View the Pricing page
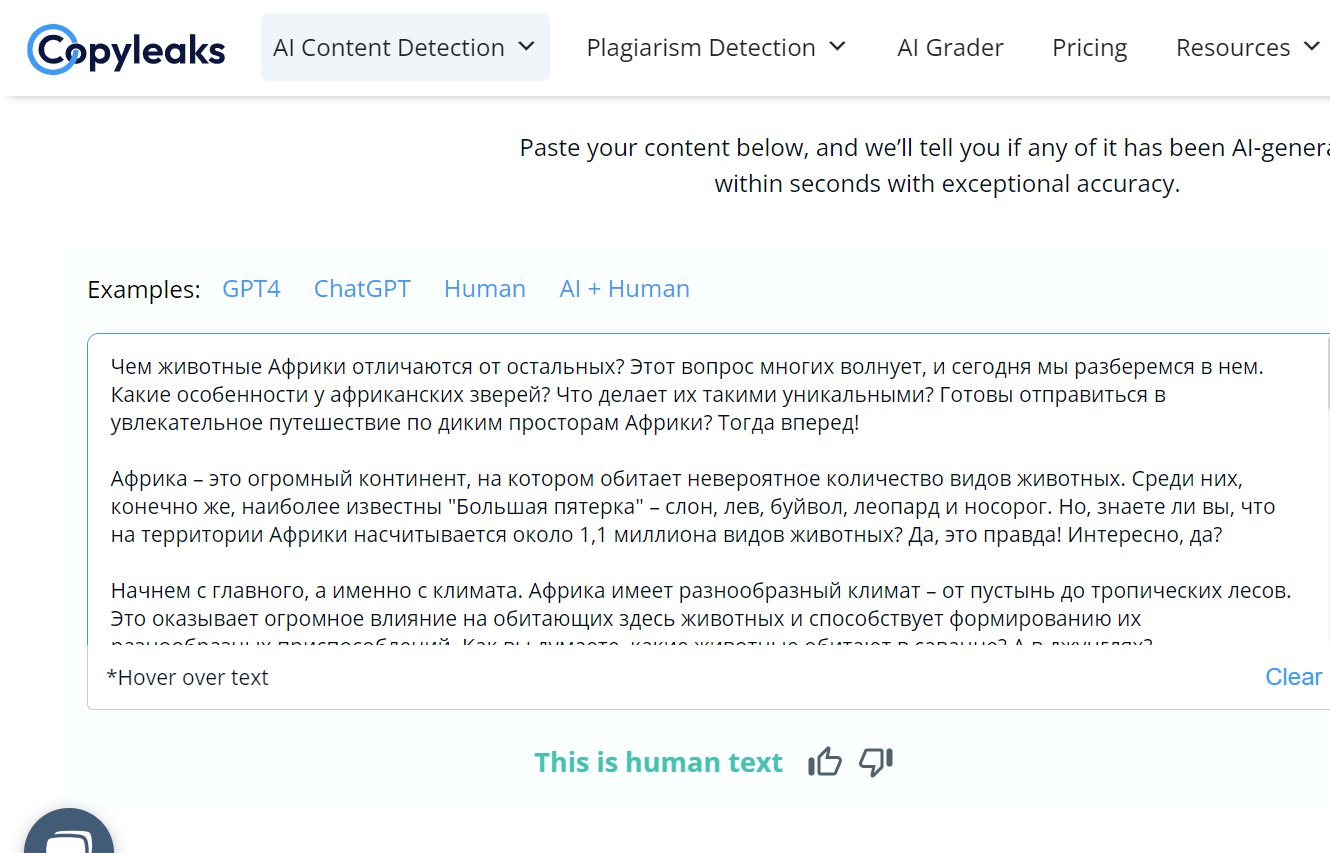 click(1089, 46)
